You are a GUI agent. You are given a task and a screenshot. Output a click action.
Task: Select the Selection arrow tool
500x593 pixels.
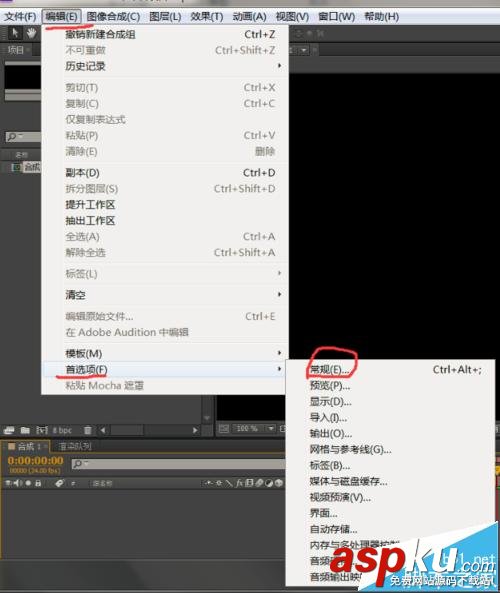[15, 33]
